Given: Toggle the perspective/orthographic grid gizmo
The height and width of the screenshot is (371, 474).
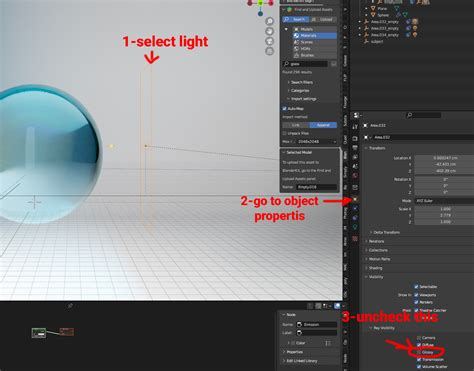Looking at the screenshot, I should click(269, 51).
